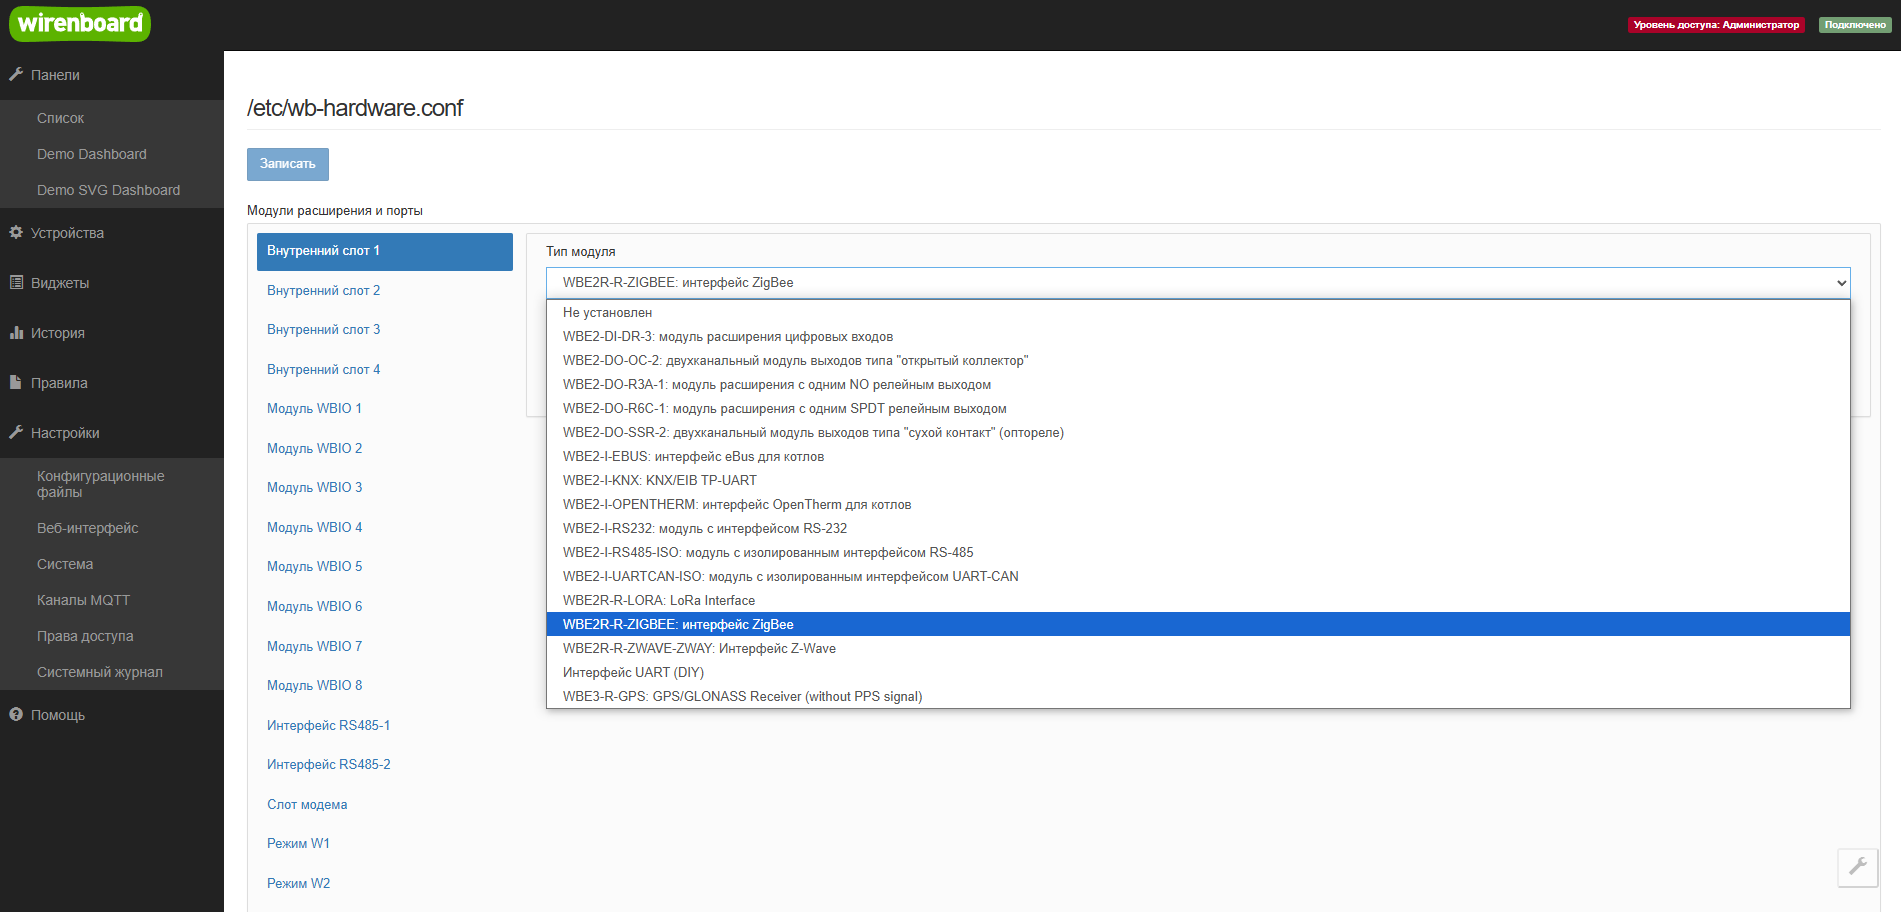Choose WBE2R-R-LORA LoRa Interface option
The image size is (1901, 912).
1198,601
